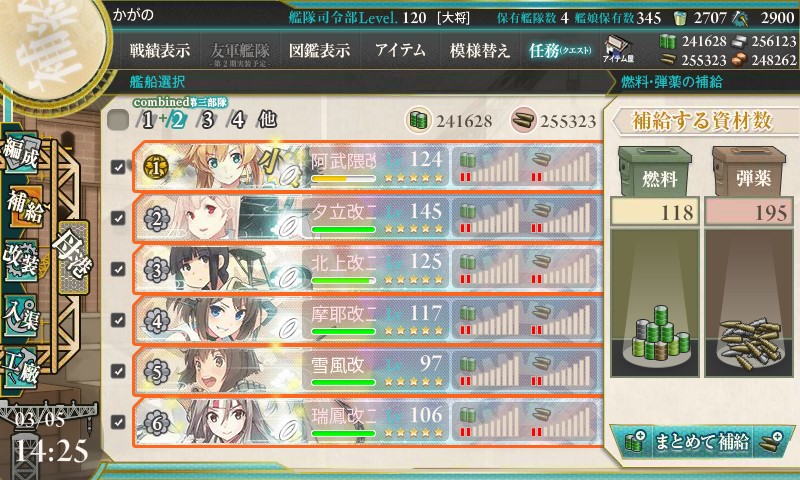The width and height of the screenshot is (800, 480).
Task: Return to 母港 home port badge
Action: coord(71,257)
